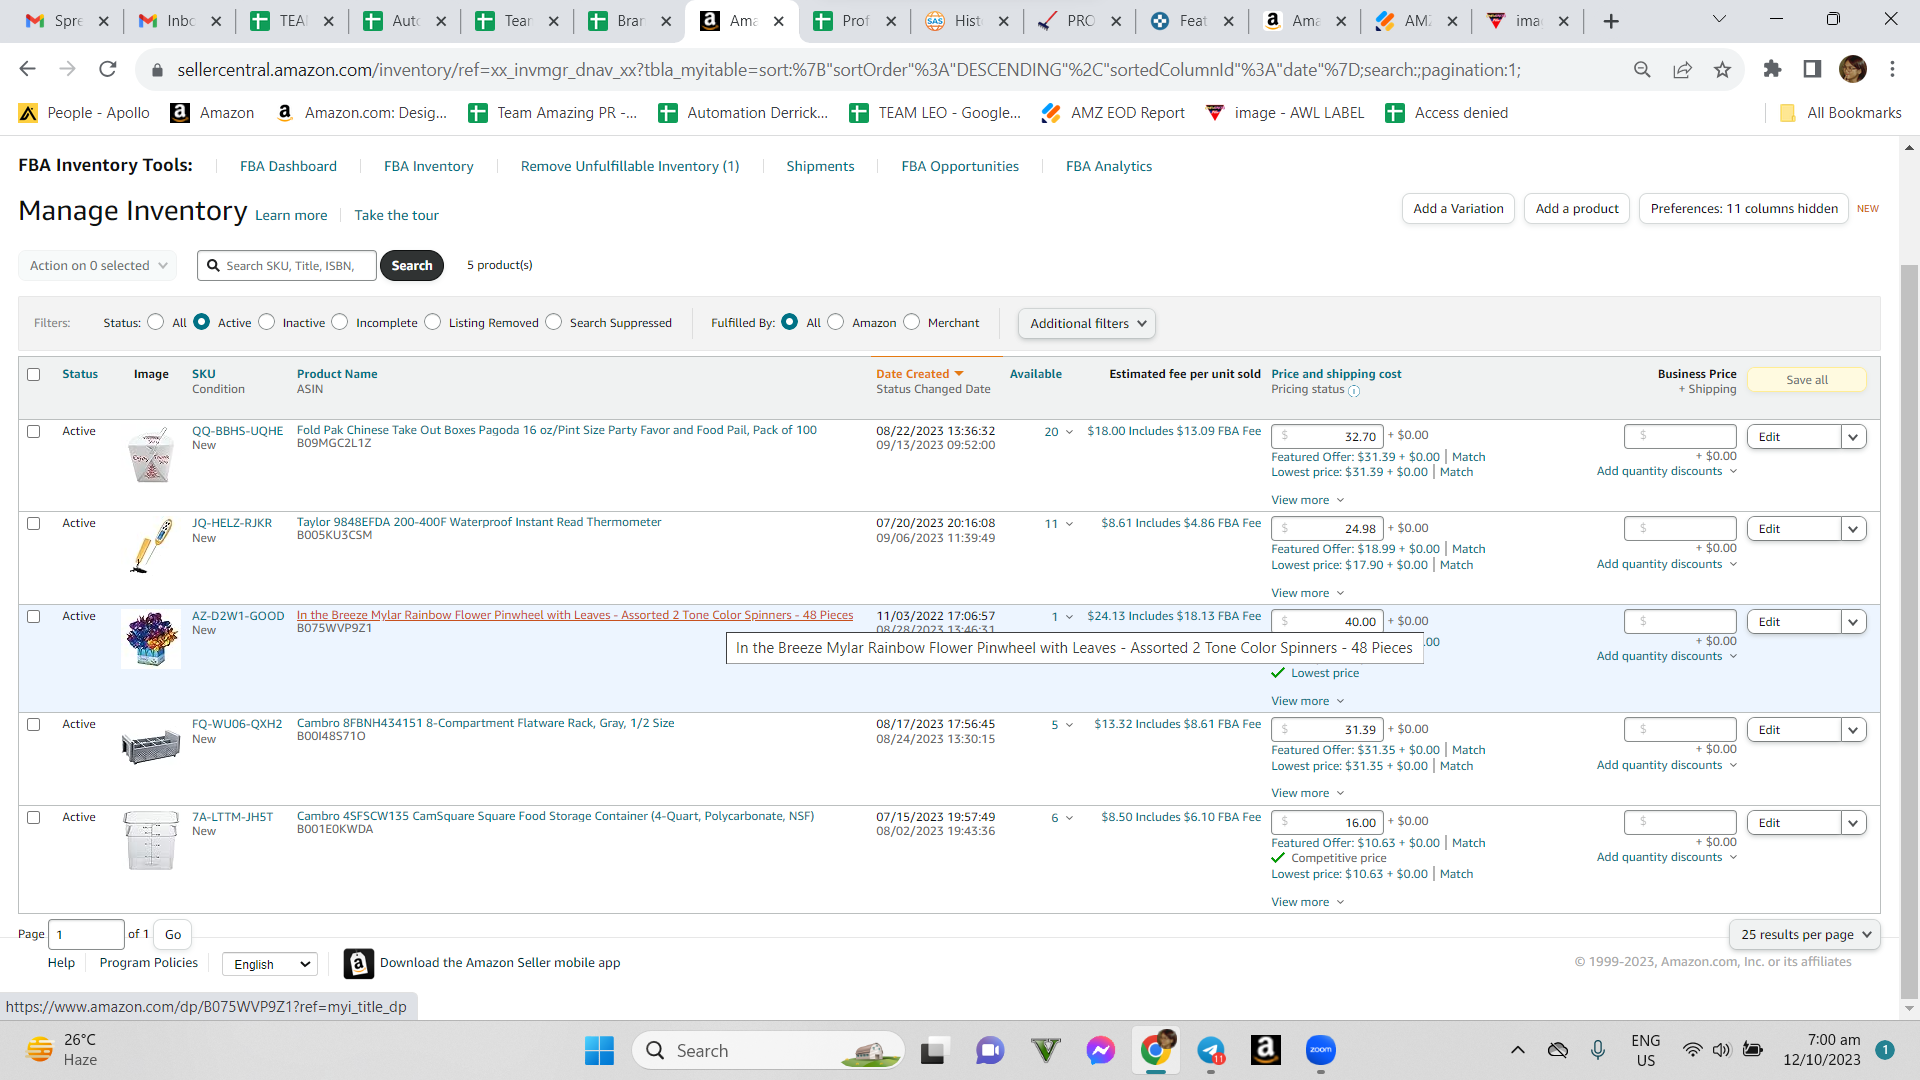Toggle the browser side panel icon
Viewport: 1920px width, 1080px height.
click(1812, 69)
